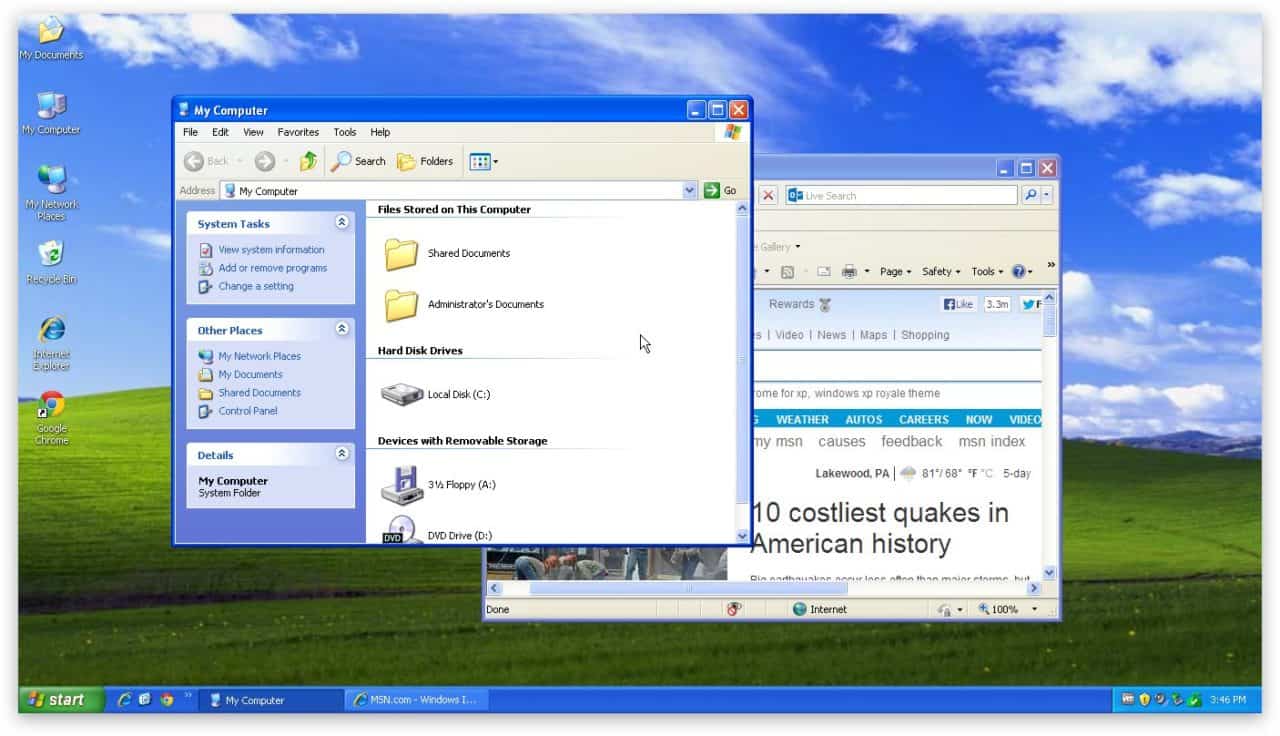Open the Favorites menu

pyautogui.click(x=298, y=132)
